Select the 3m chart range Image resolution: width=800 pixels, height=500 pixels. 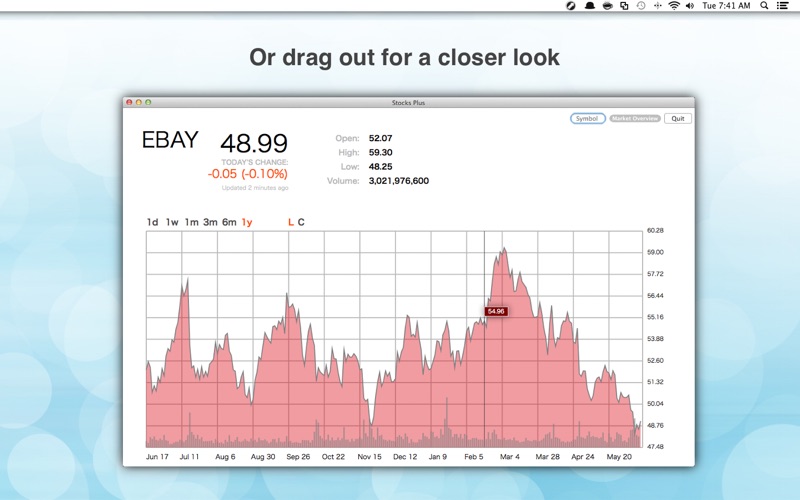pos(210,222)
